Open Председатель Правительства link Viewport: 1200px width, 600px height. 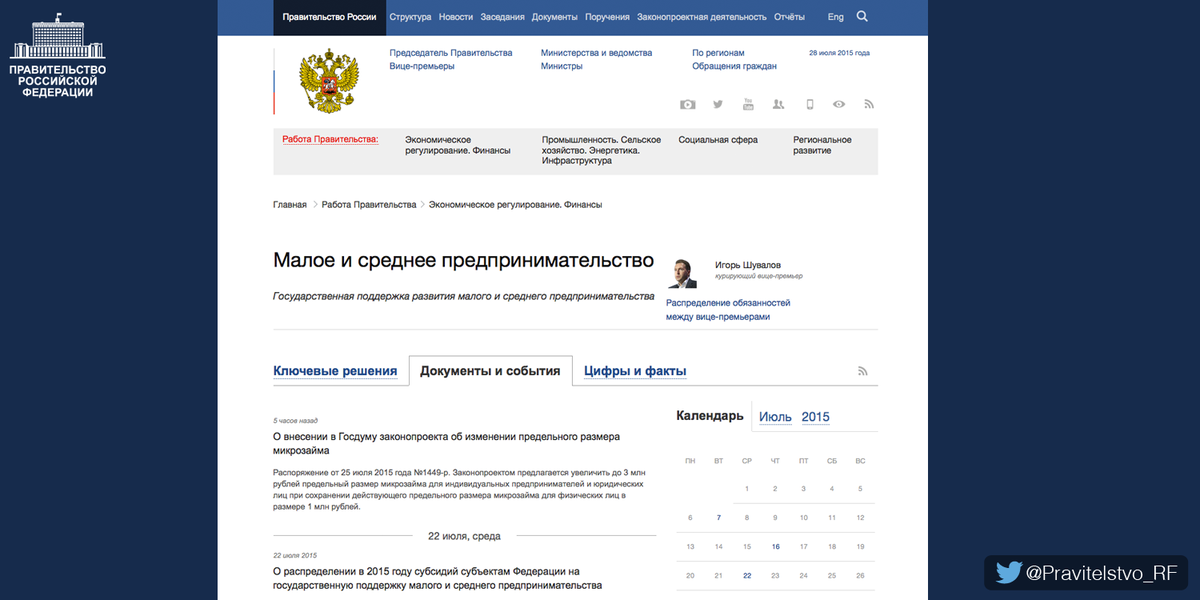(451, 53)
